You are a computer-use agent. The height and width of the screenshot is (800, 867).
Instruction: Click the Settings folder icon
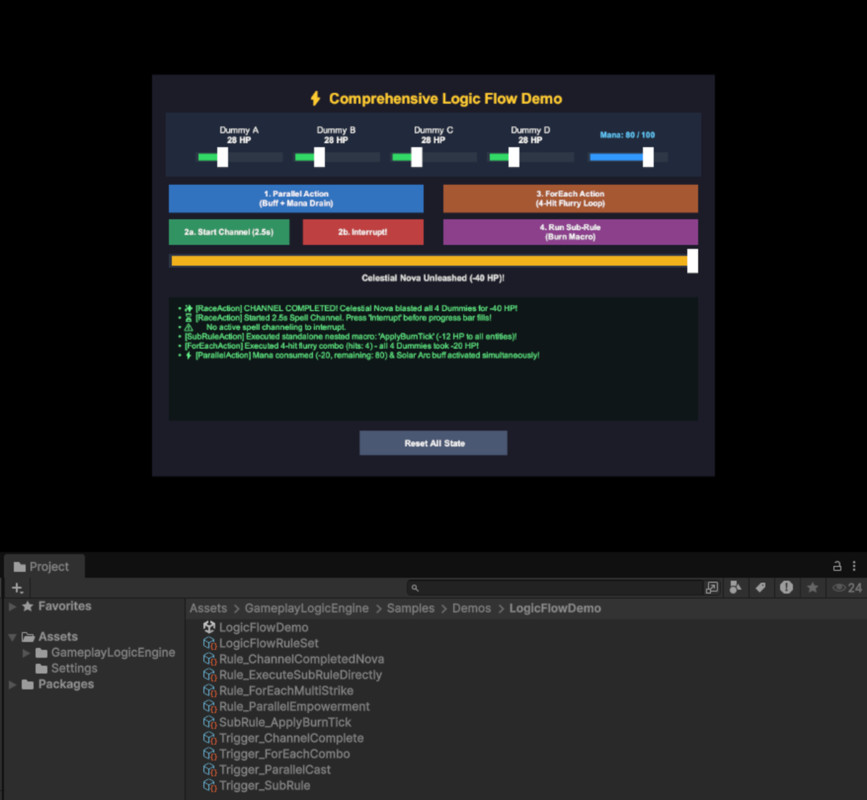pos(41,668)
